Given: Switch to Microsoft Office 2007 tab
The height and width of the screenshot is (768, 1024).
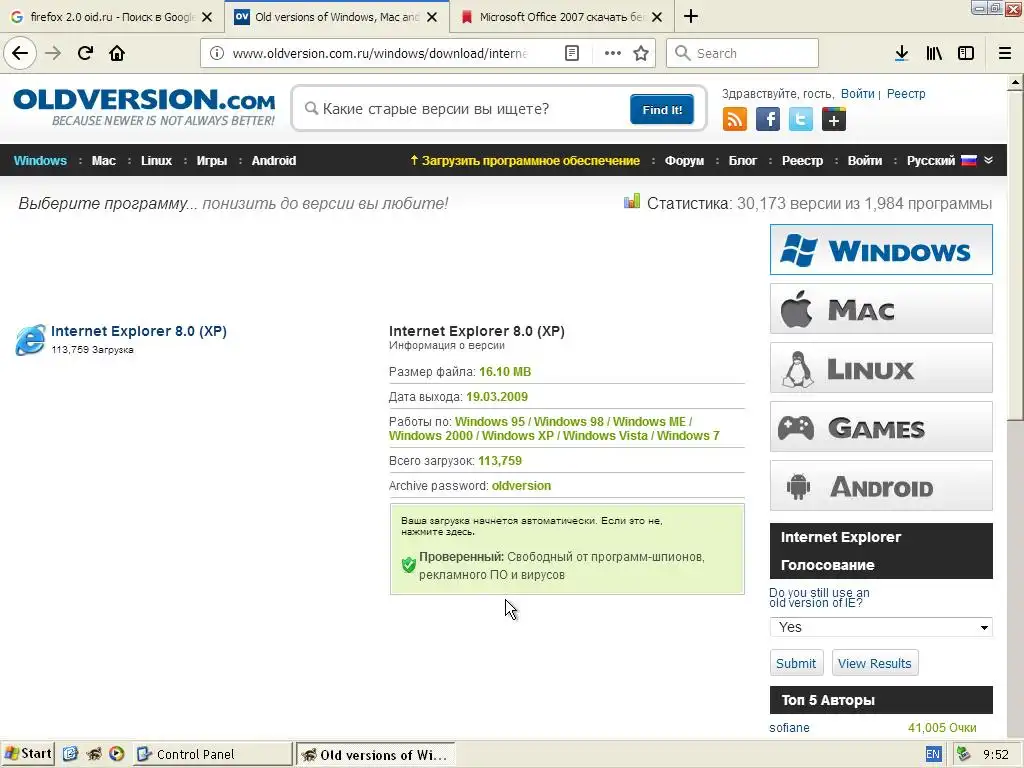Looking at the screenshot, I should pyautogui.click(x=562, y=17).
